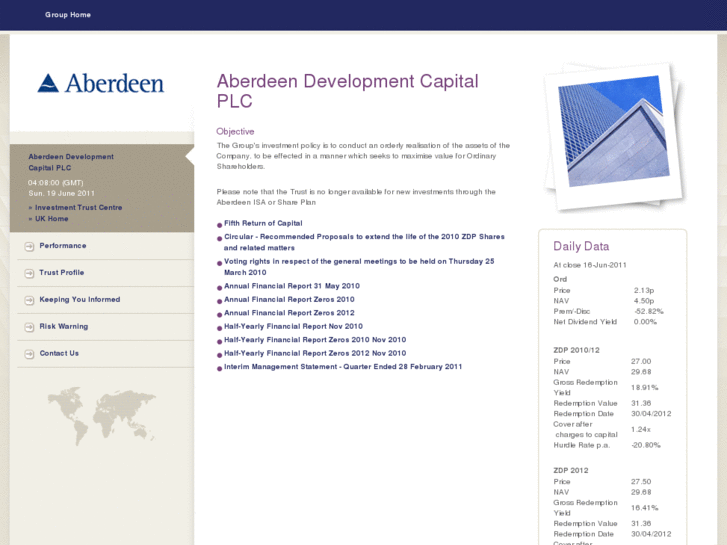
Task: Click the Daily Data heading
Action: [581, 246]
